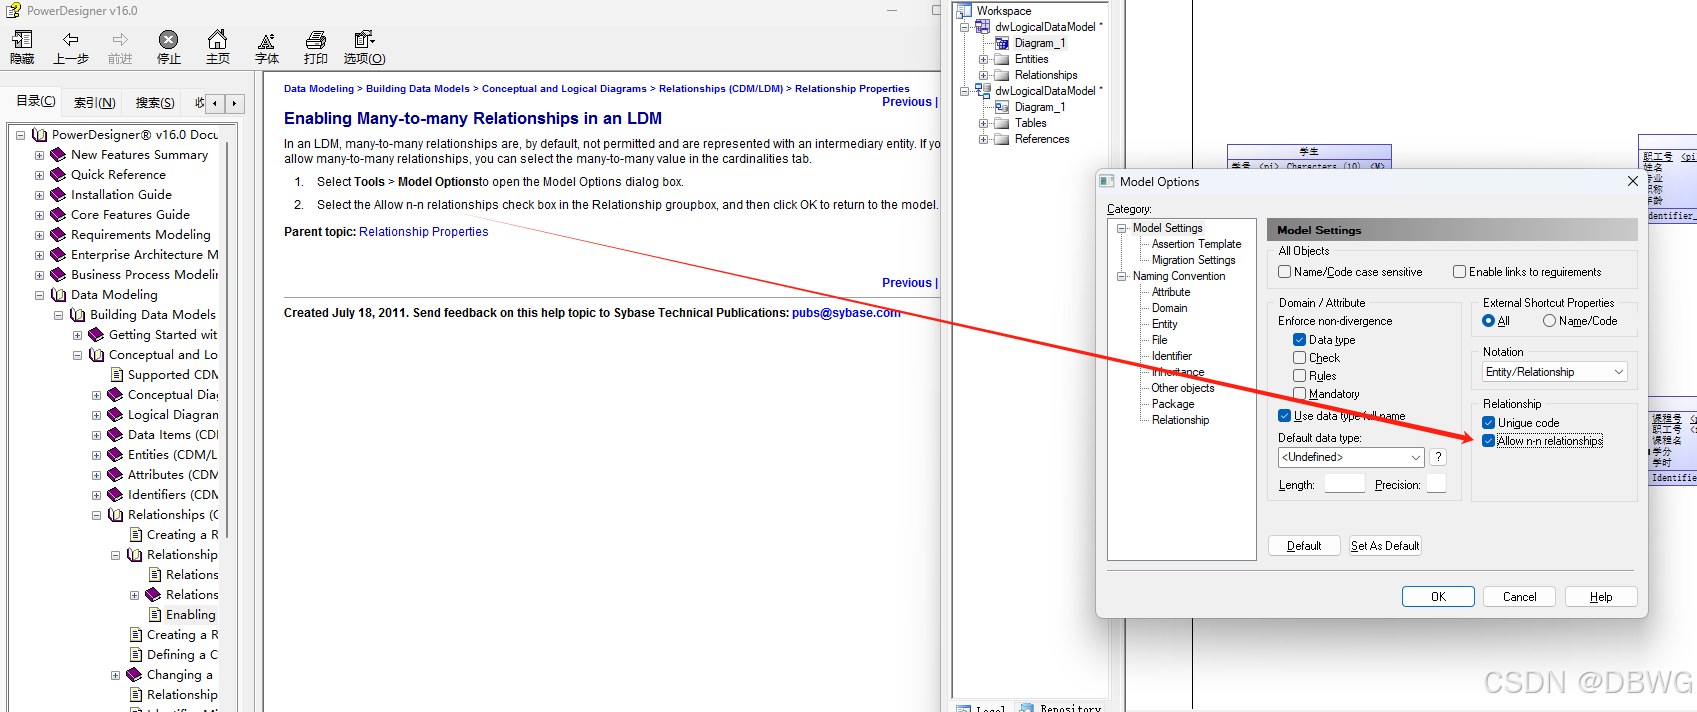
Task: Toggle Allow n-n relationships checkbox
Action: (x=1489, y=441)
